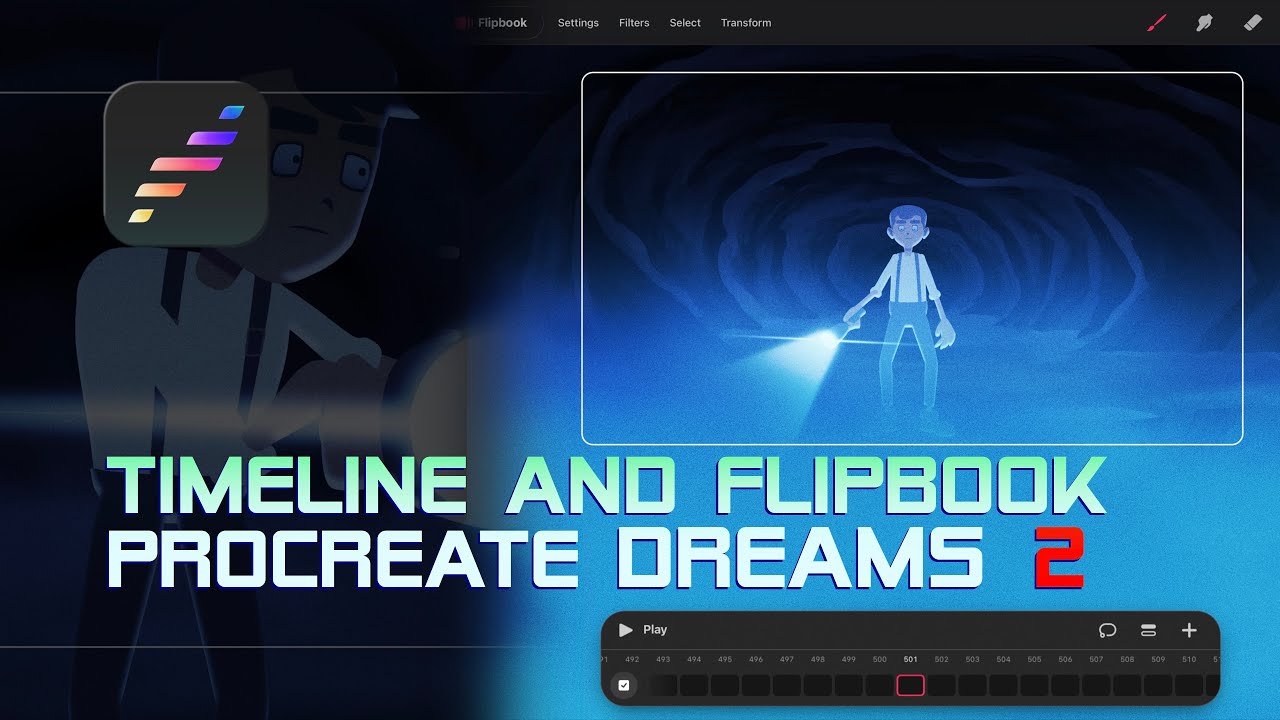1280x720 pixels.
Task: Toggle the loop playback icon
Action: (1107, 630)
